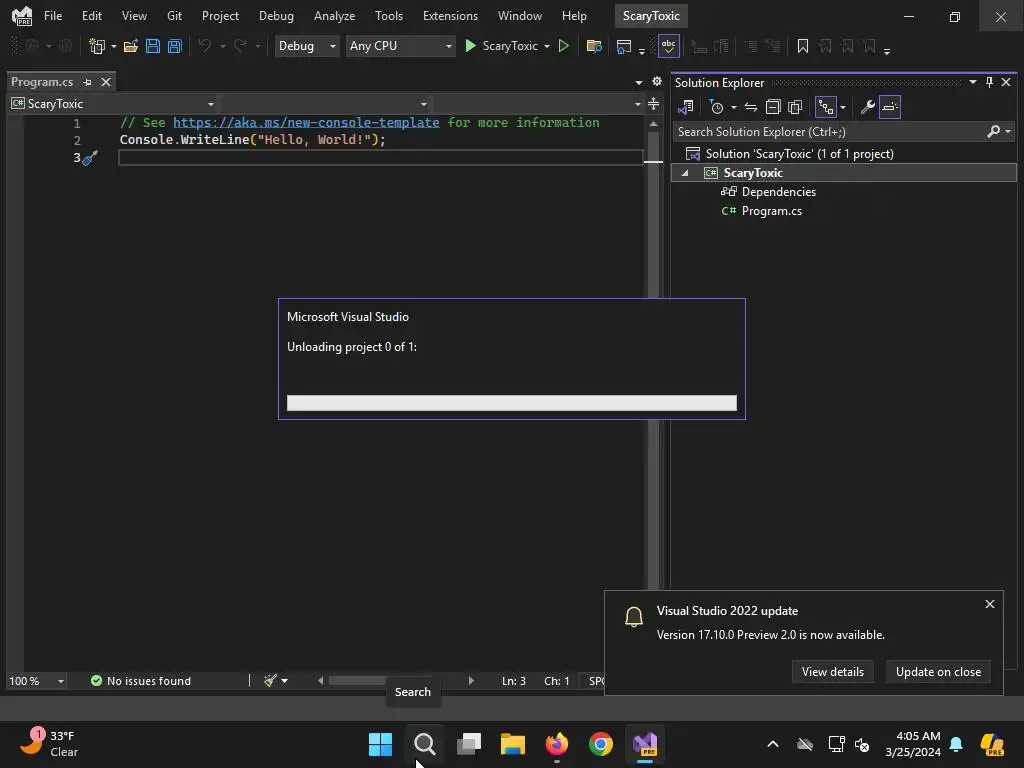This screenshot has height=768, width=1024.
Task: Click View details in update notification
Action: point(833,671)
